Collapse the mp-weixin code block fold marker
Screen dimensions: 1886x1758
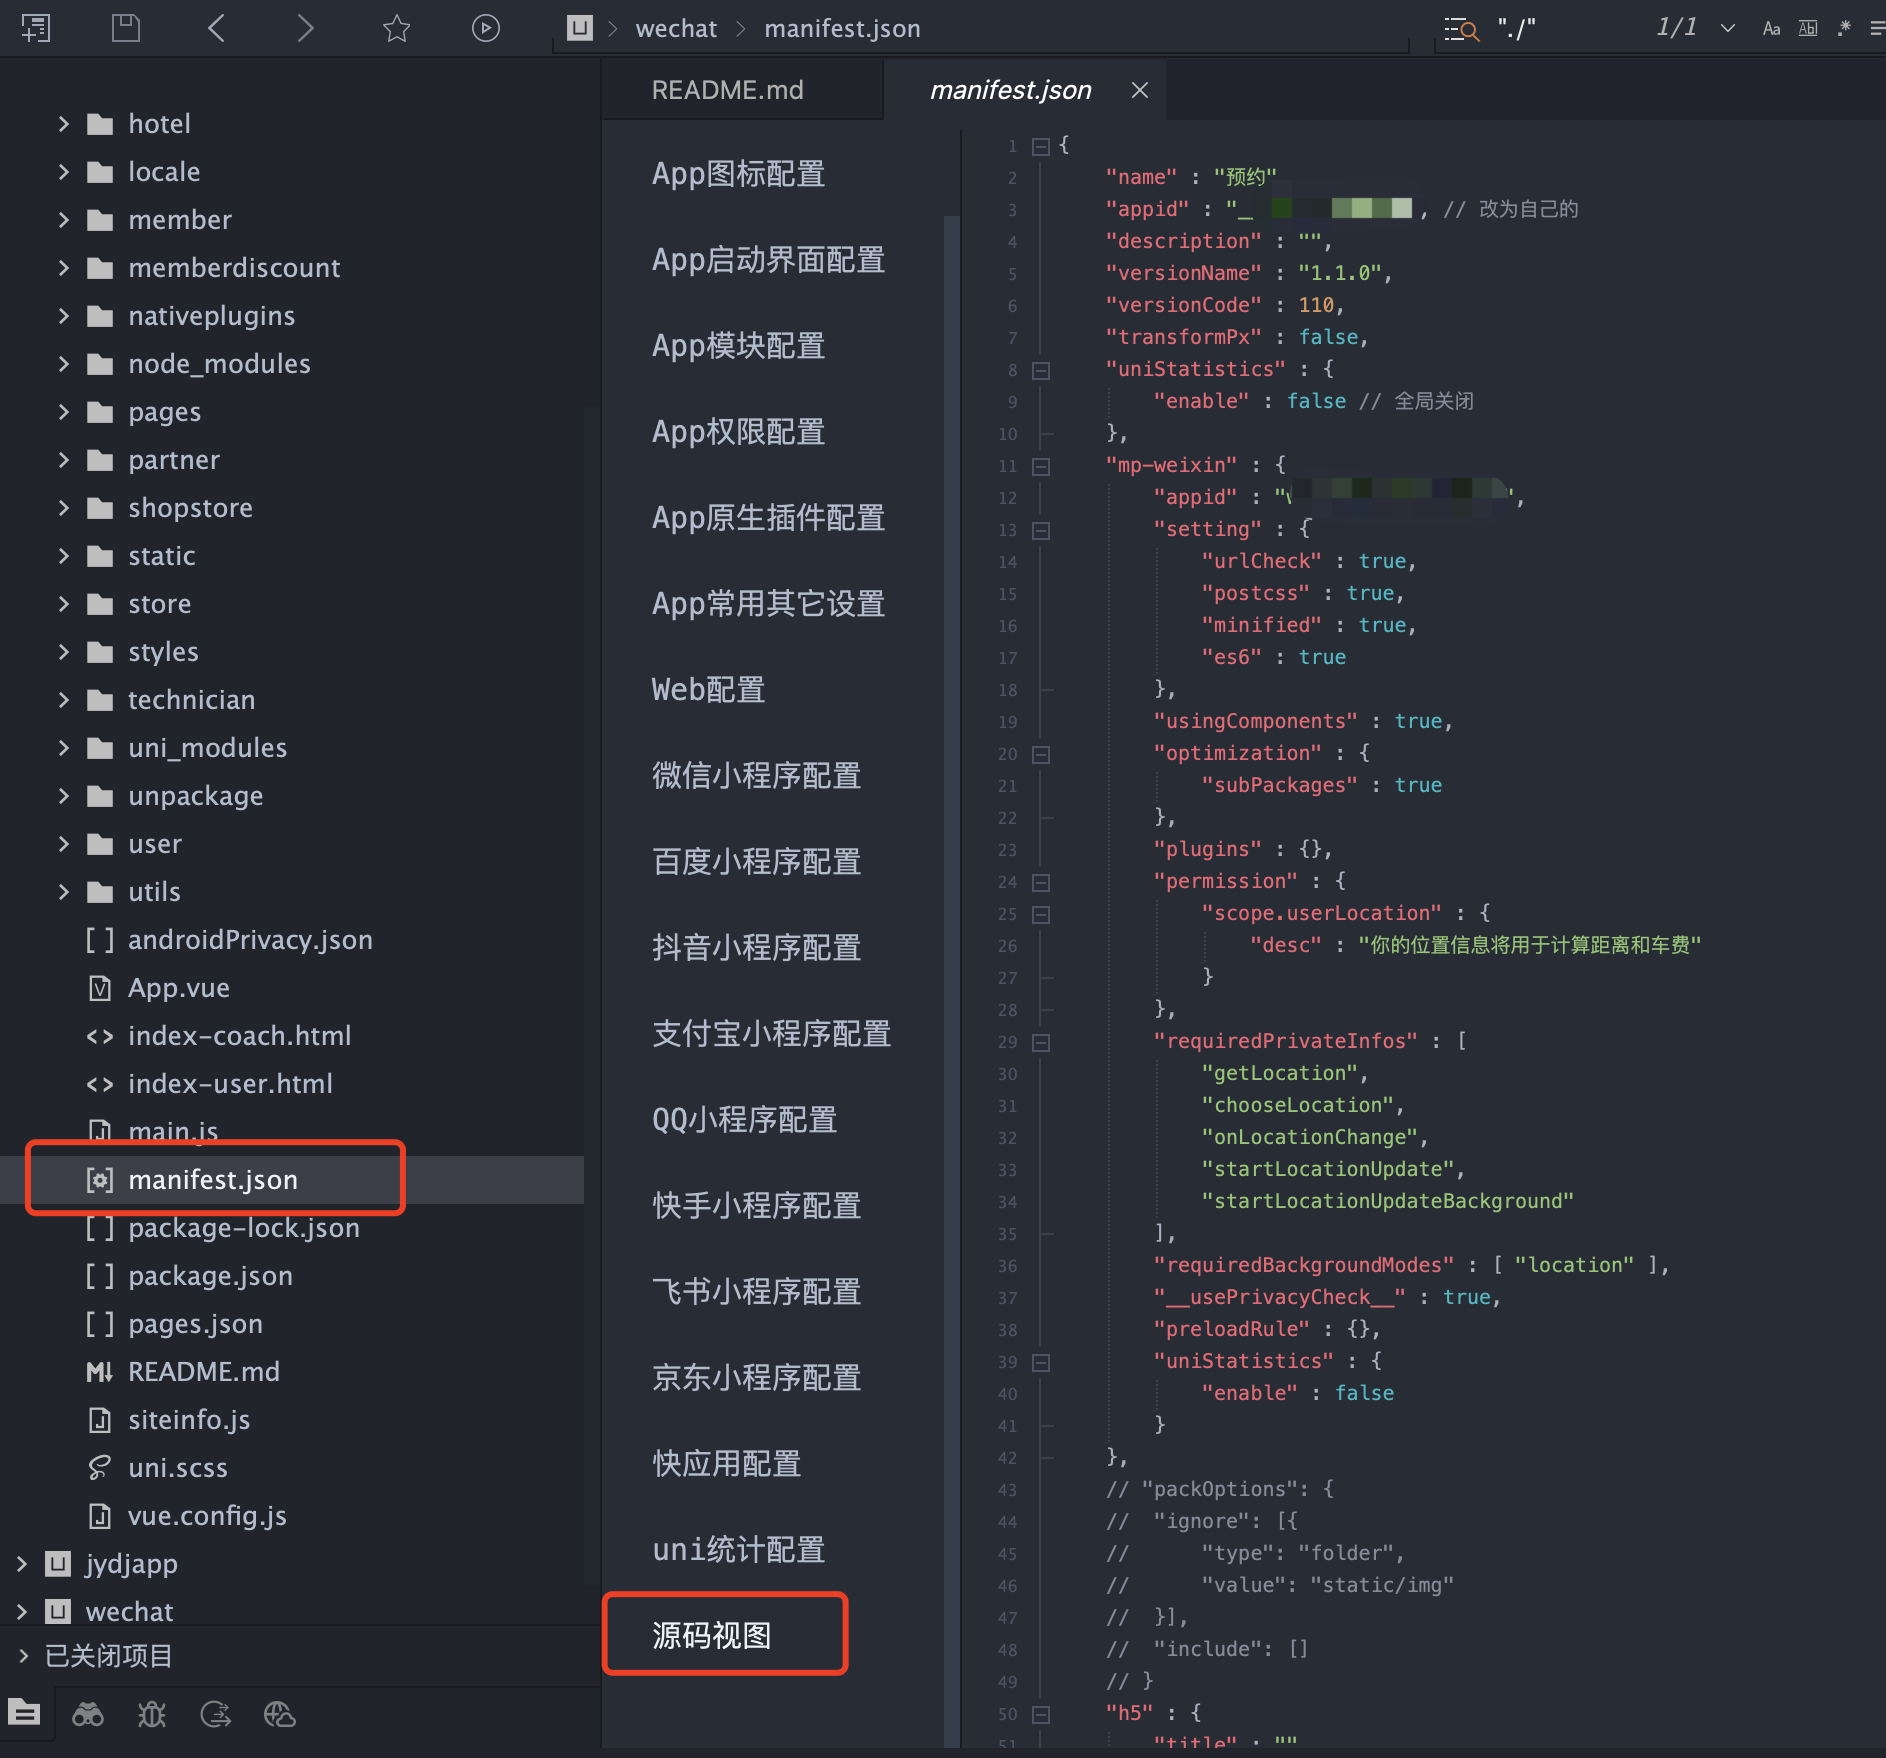click(1041, 466)
